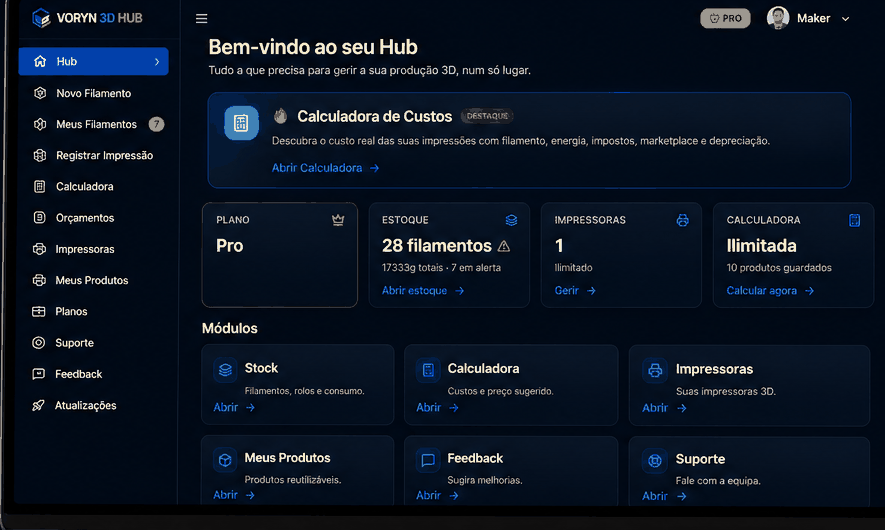Open the Calculadora module via Abrir
Image resolution: width=885 pixels, height=530 pixels.
pyautogui.click(x=437, y=407)
